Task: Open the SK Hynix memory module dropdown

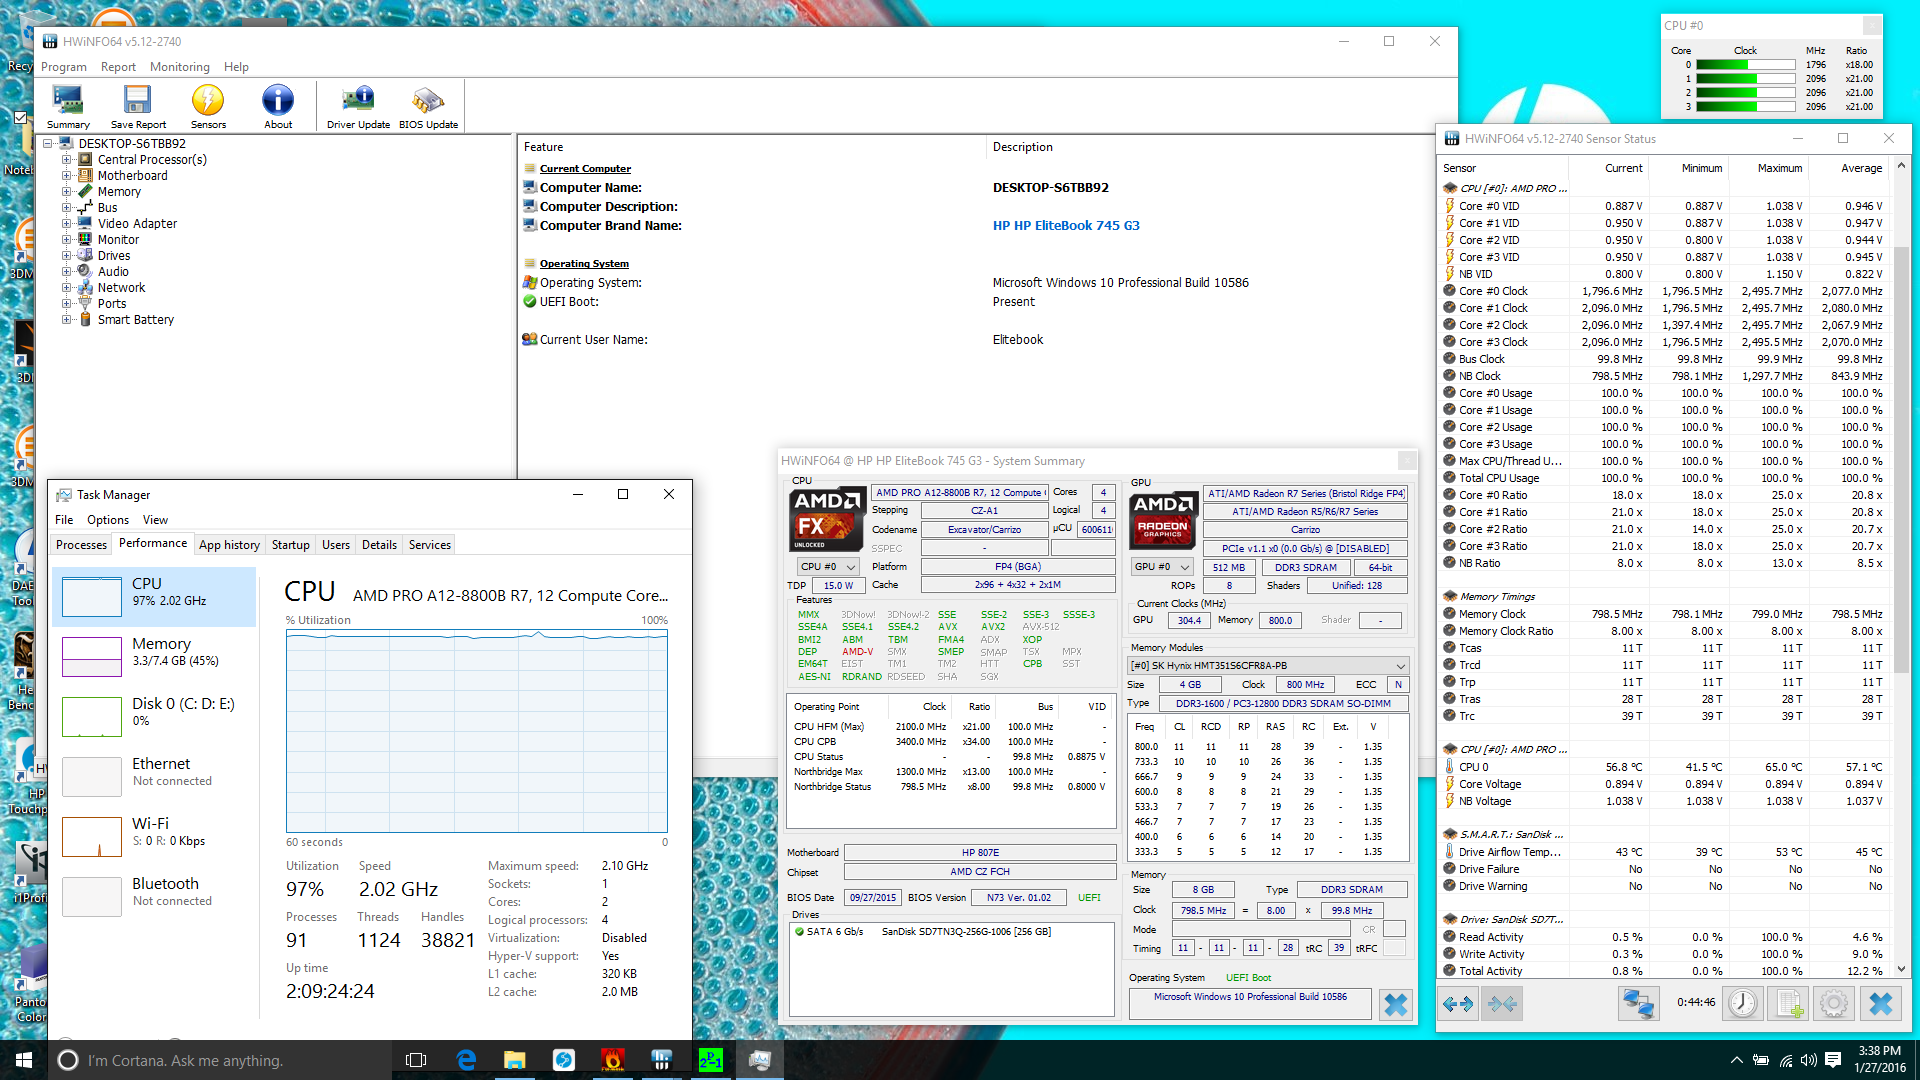Action: (1268, 666)
